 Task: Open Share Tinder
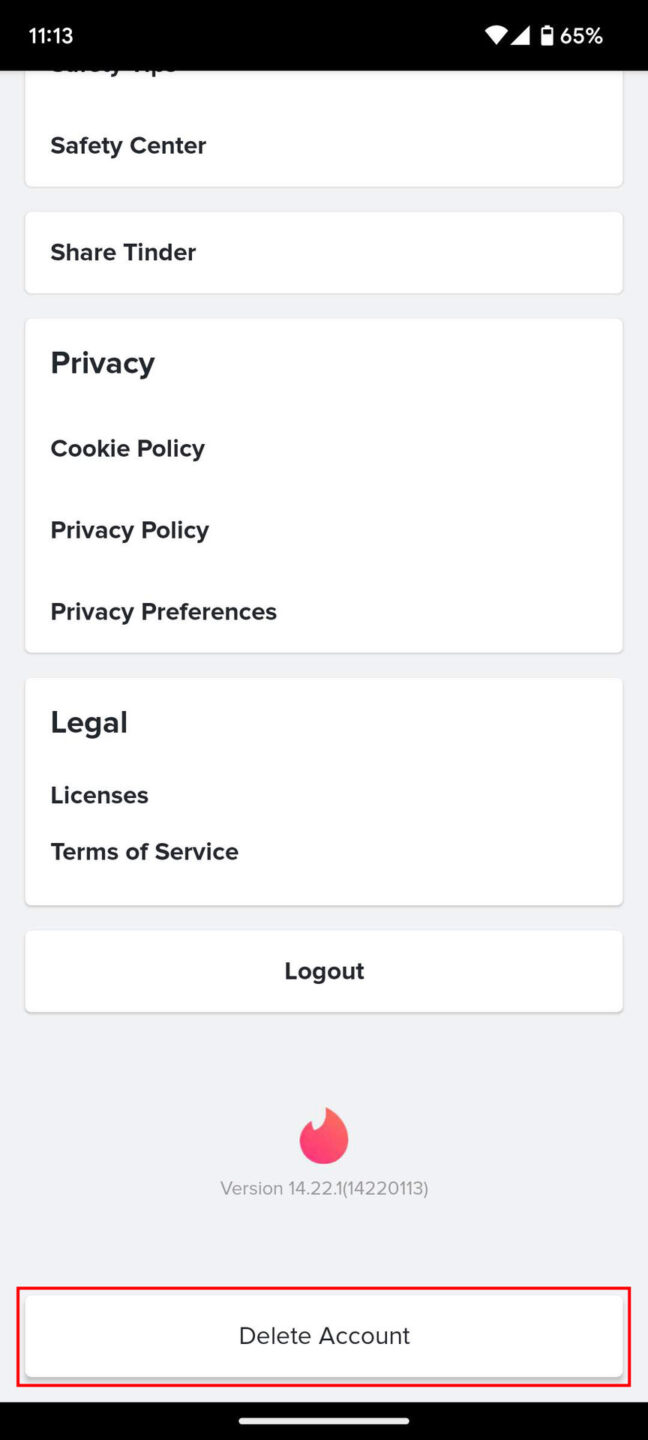(x=122, y=252)
